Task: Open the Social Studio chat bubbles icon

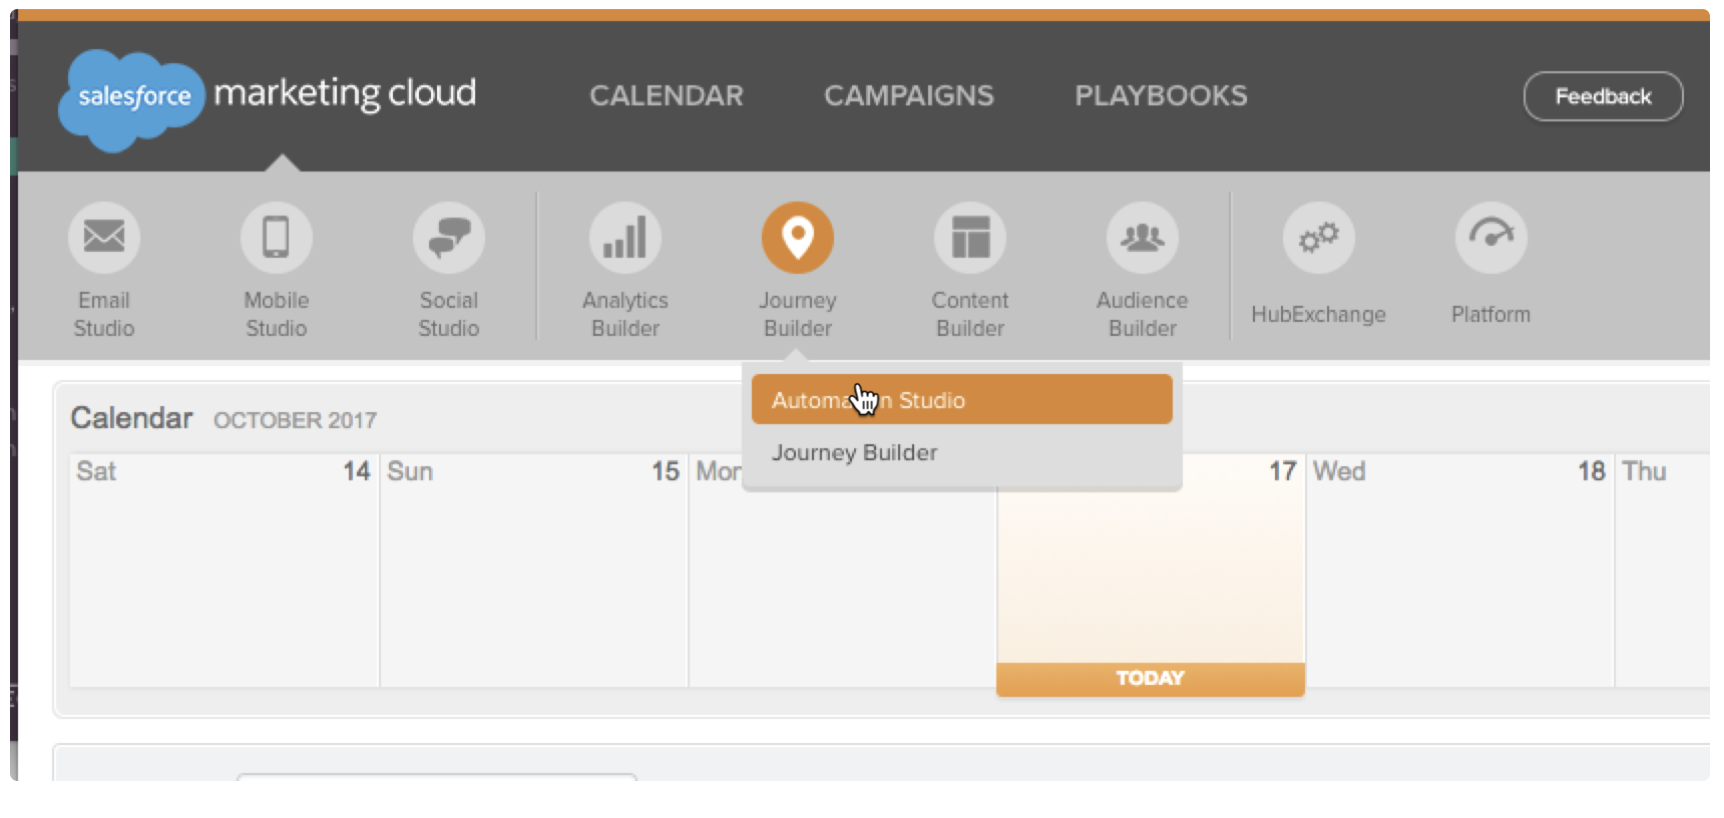Action: point(449,237)
